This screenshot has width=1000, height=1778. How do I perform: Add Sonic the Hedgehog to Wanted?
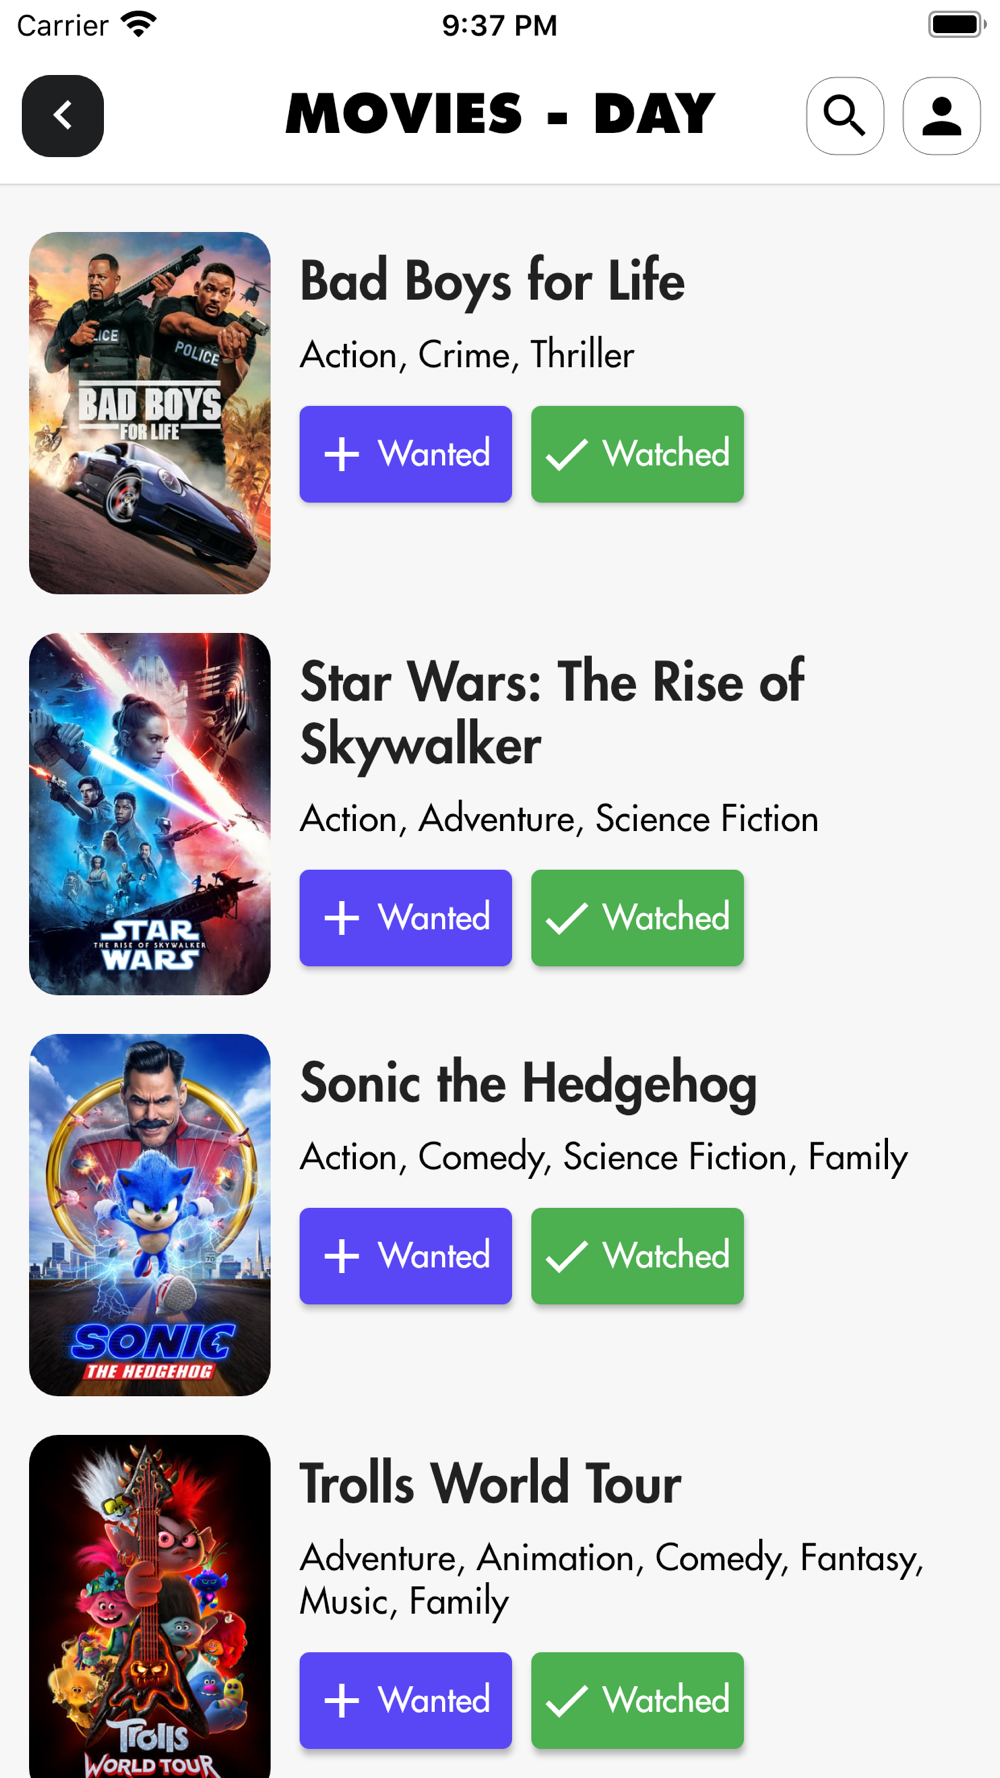406,1256
